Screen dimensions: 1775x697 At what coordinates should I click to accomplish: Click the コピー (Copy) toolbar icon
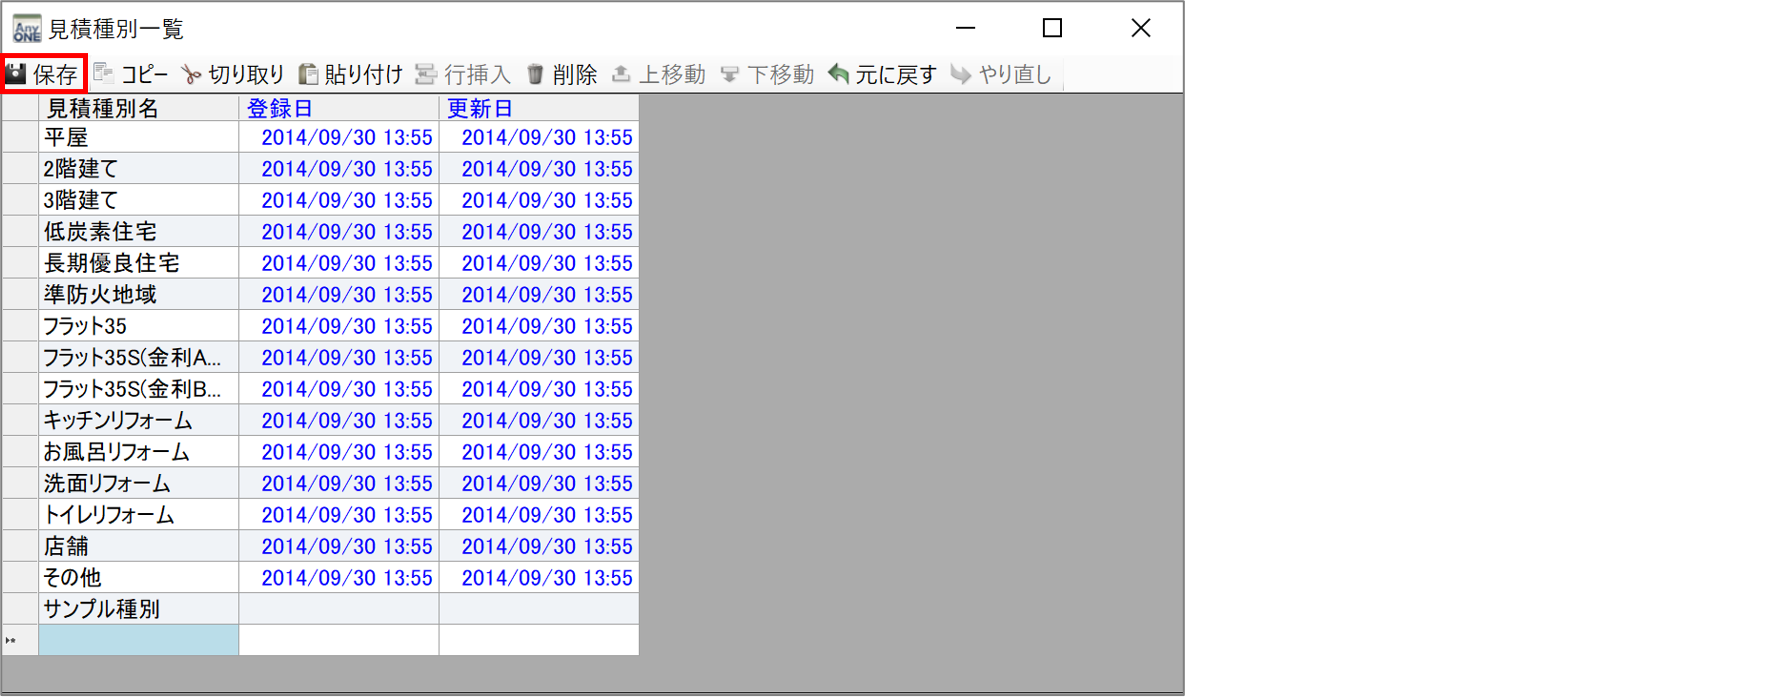click(x=104, y=74)
